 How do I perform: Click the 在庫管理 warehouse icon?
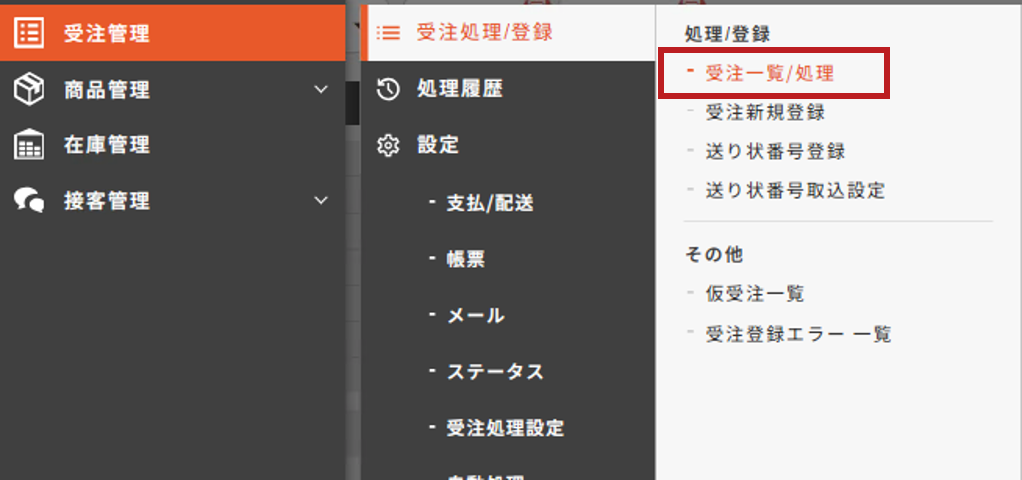[29, 145]
